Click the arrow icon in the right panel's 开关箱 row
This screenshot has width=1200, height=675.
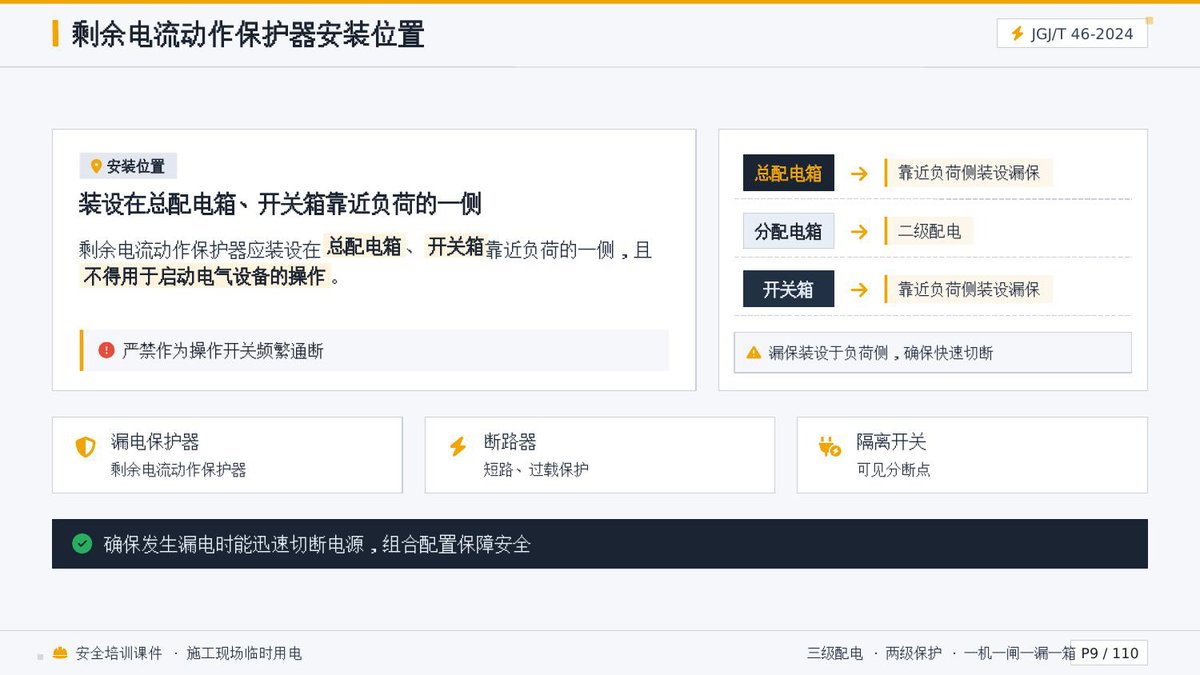click(859, 290)
